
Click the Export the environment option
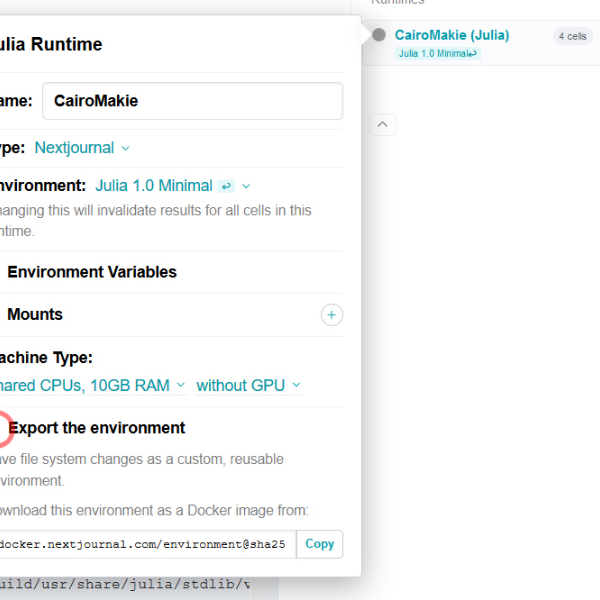click(x=96, y=428)
